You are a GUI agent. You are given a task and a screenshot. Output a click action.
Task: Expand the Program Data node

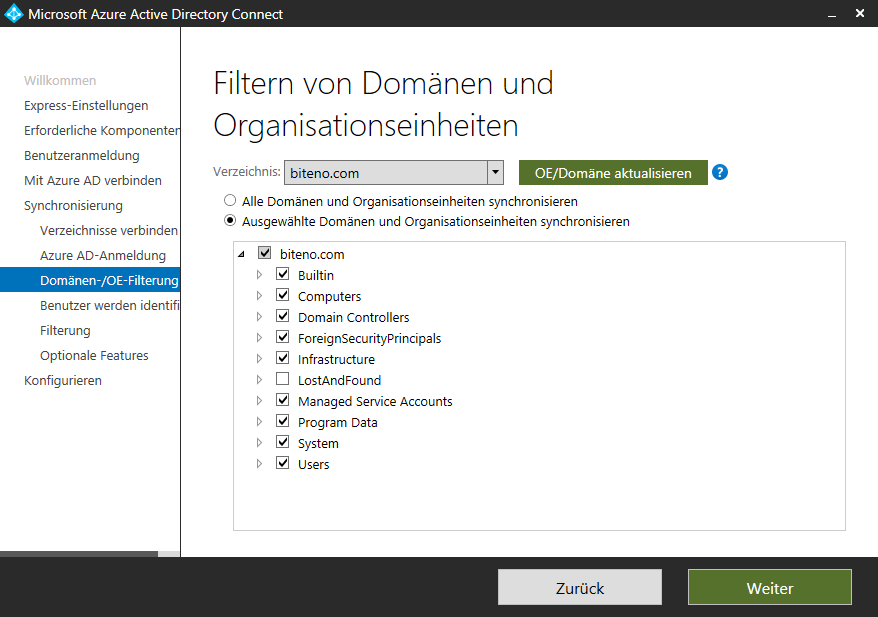point(259,422)
